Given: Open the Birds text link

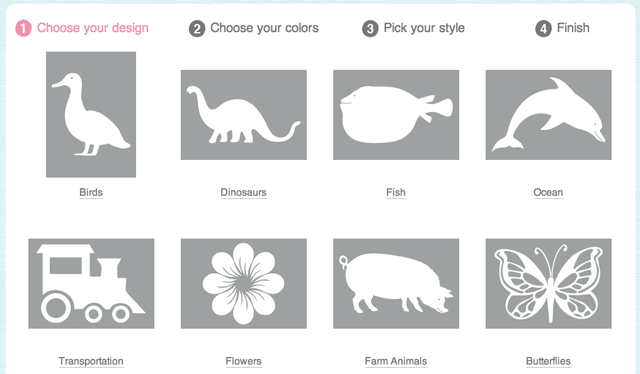Looking at the screenshot, I should pos(91,192).
